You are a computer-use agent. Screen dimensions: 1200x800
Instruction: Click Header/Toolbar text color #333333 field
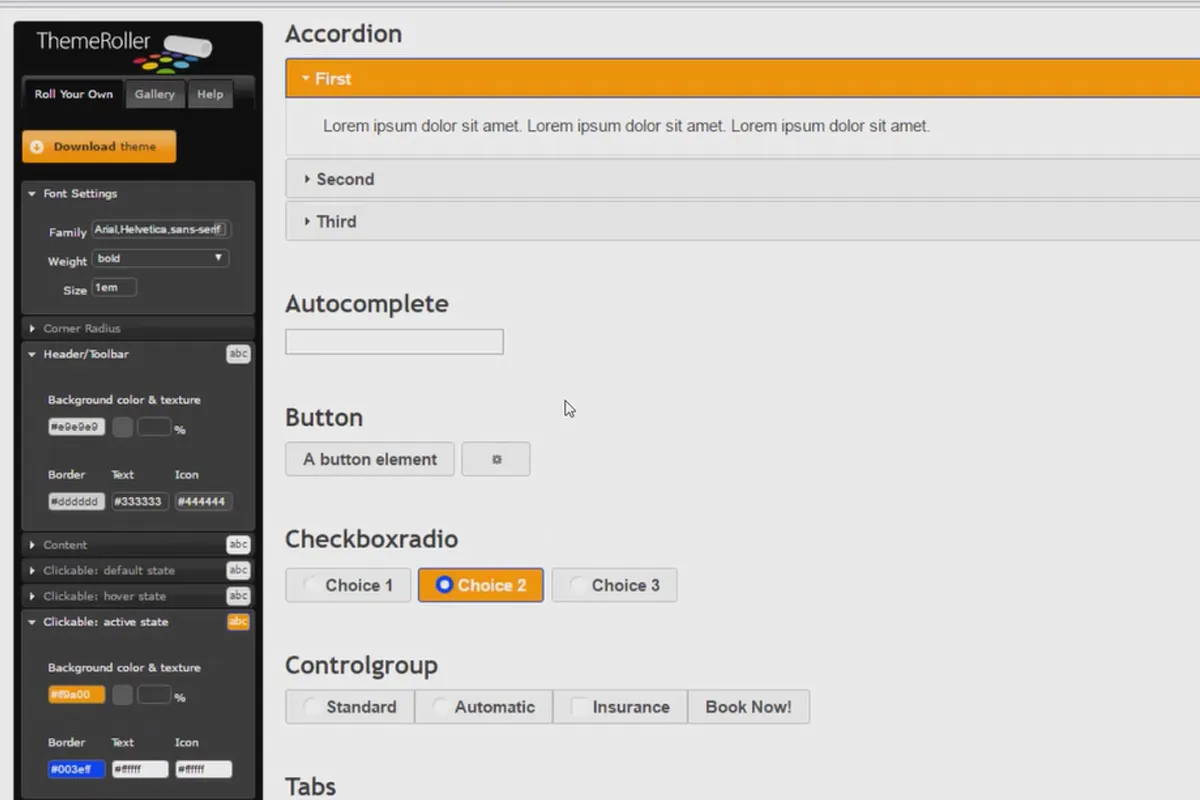point(139,502)
